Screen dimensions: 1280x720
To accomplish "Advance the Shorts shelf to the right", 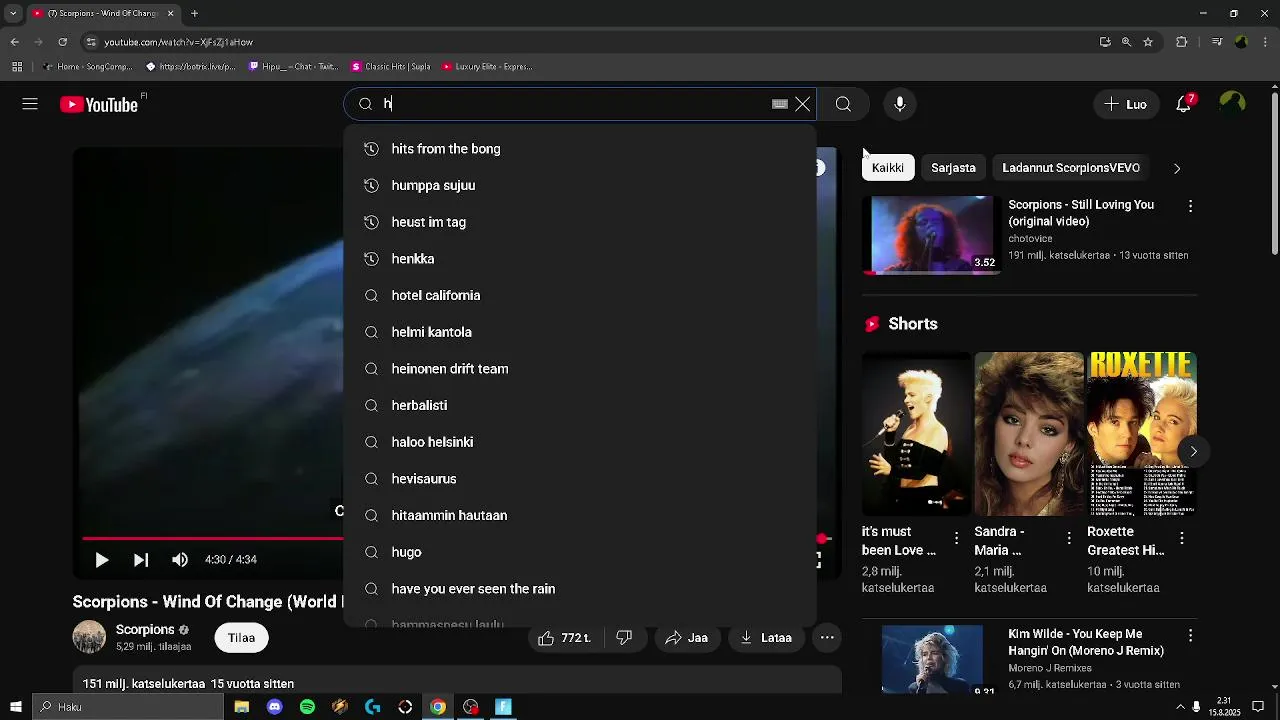I will point(1193,451).
